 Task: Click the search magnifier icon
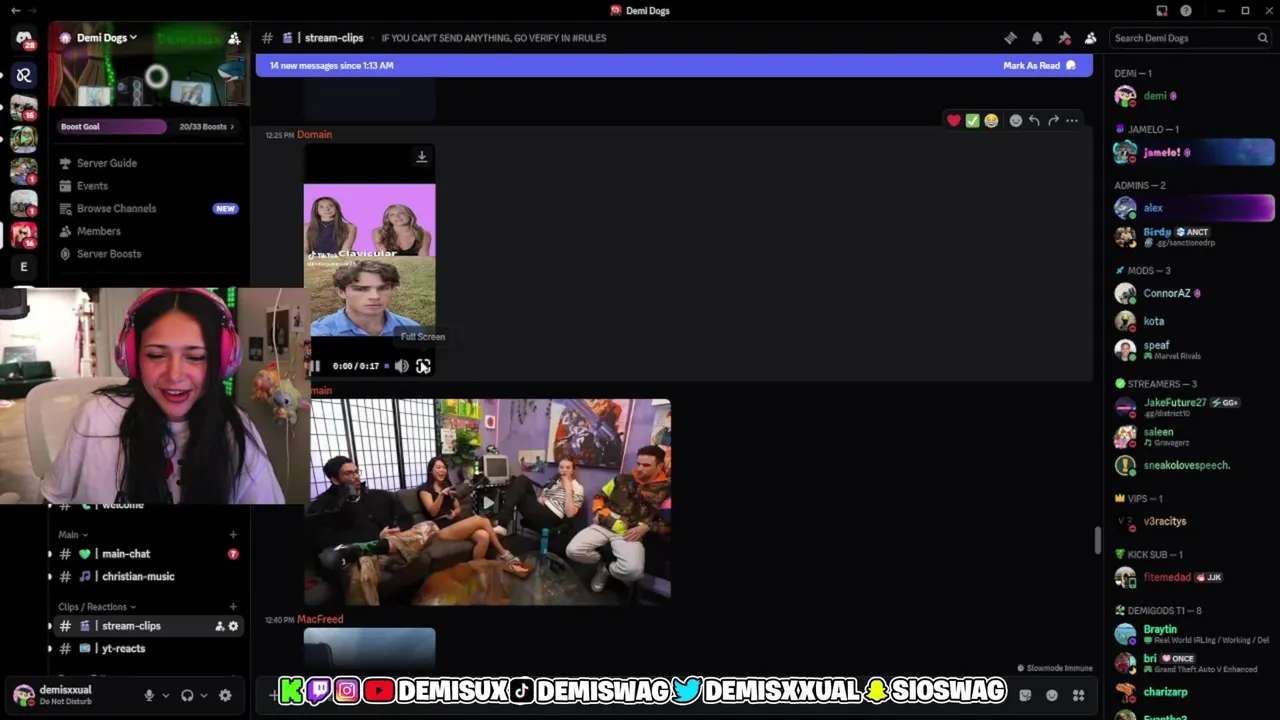click(1262, 38)
